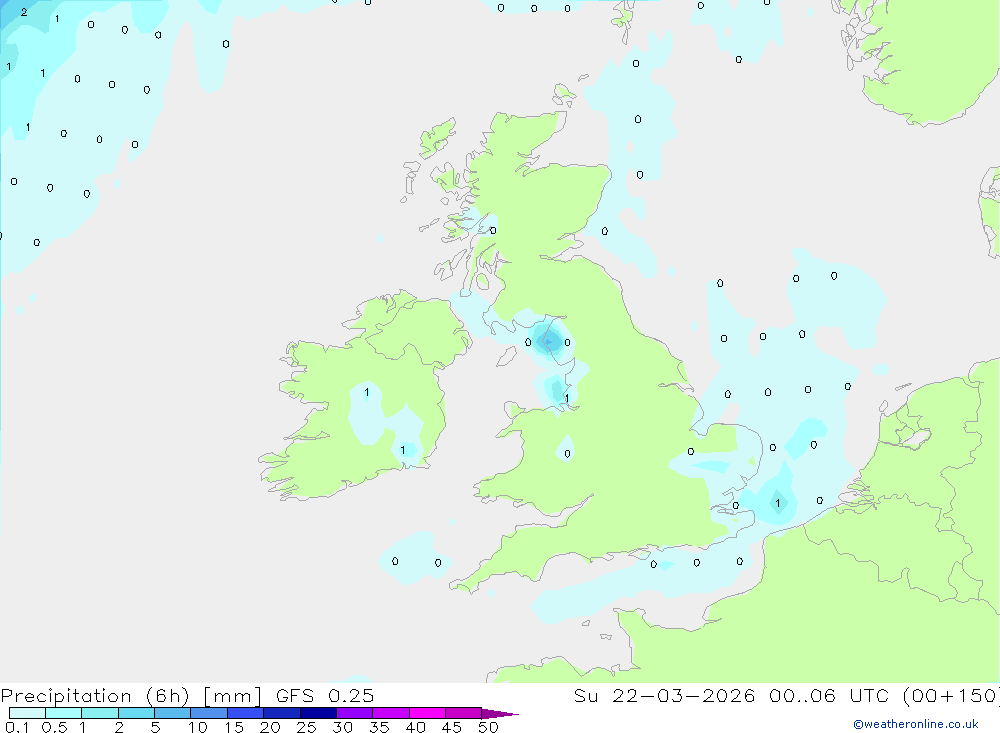Image resolution: width=1000 pixels, height=733 pixels.
Task: Click the '(00+150)' forecast offset text
Action: (952, 696)
